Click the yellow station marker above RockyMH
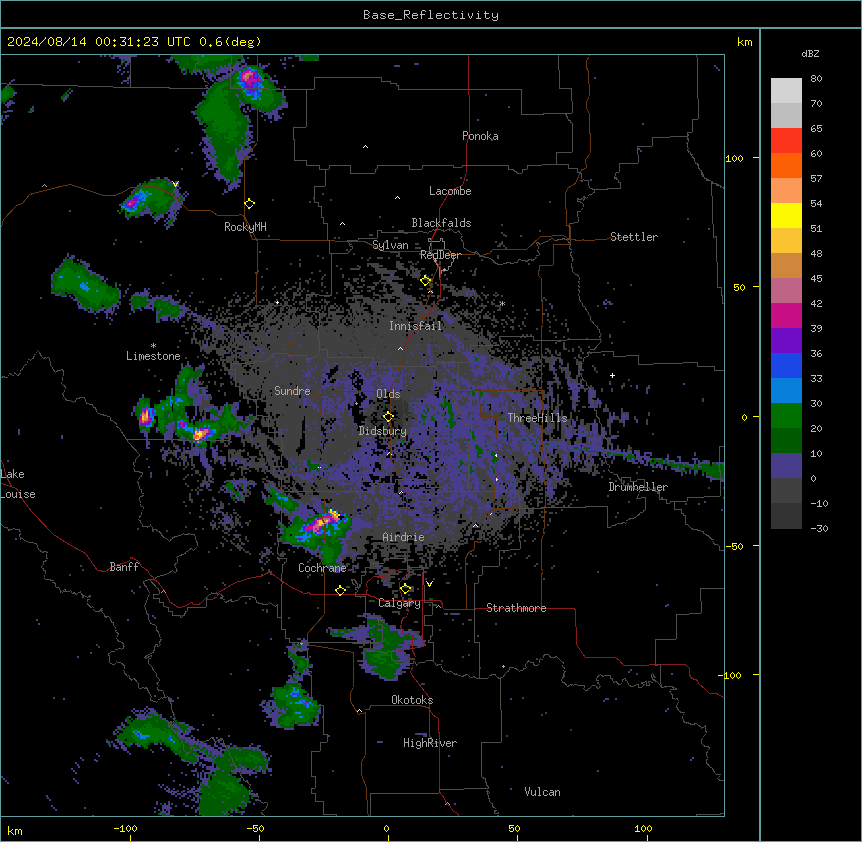This screenshot has height=842, width=862. (x=250, y=204)
